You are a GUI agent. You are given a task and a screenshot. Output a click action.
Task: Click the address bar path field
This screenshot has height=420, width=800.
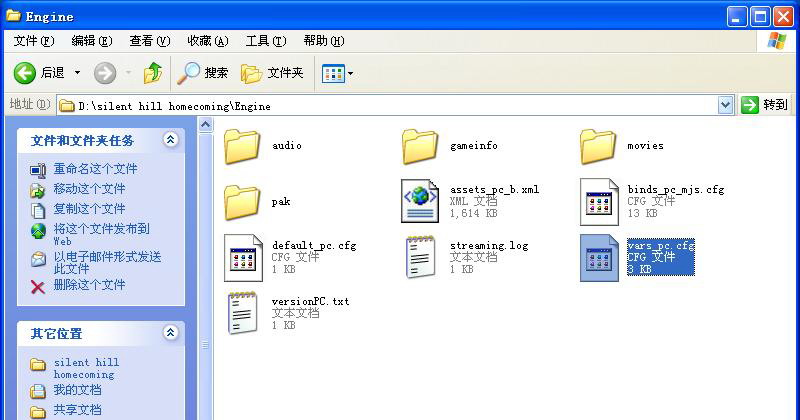388,106
